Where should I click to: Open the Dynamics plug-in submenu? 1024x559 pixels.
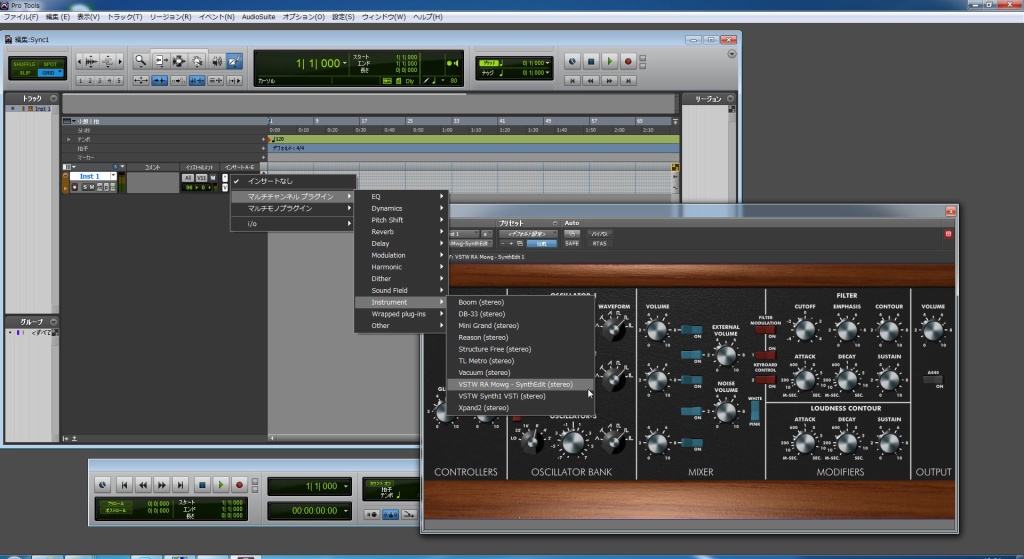[x=400, y=208]
